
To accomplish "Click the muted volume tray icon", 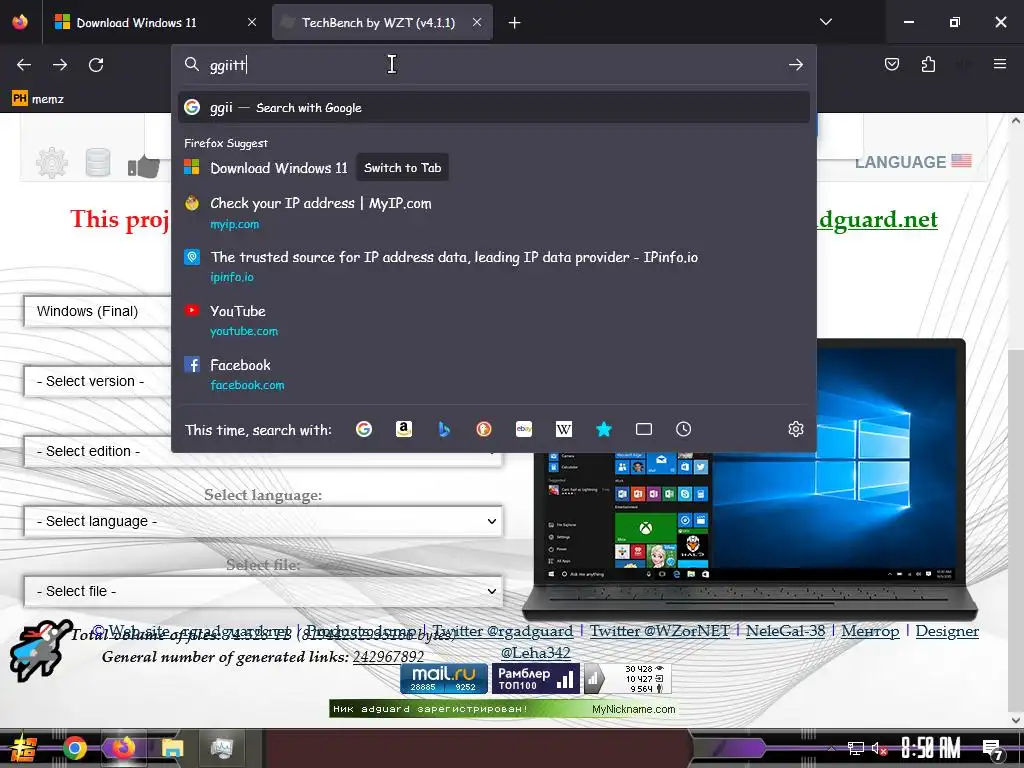I will (x=878, y=748).
